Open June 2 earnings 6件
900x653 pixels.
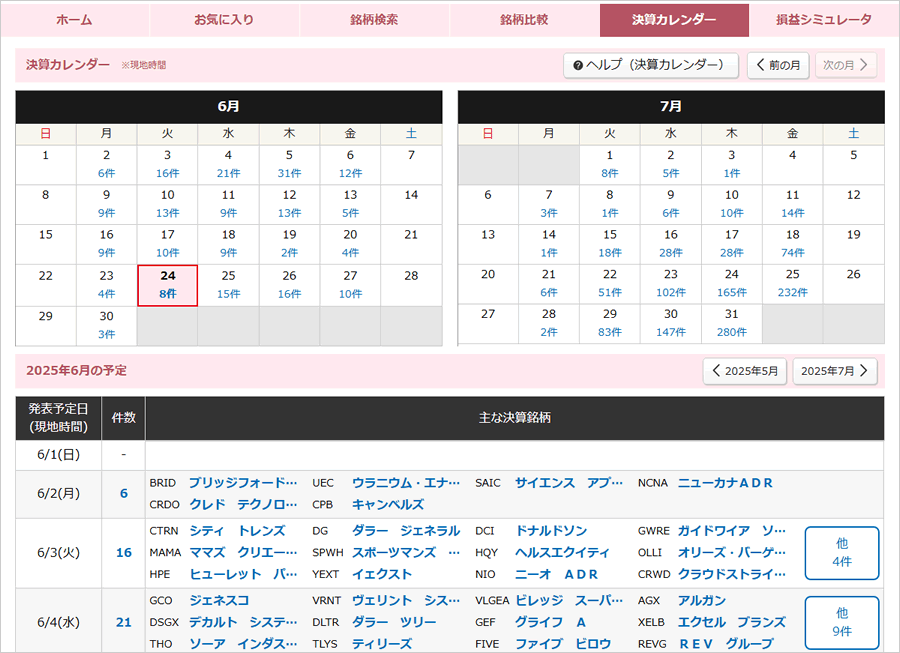107,173
